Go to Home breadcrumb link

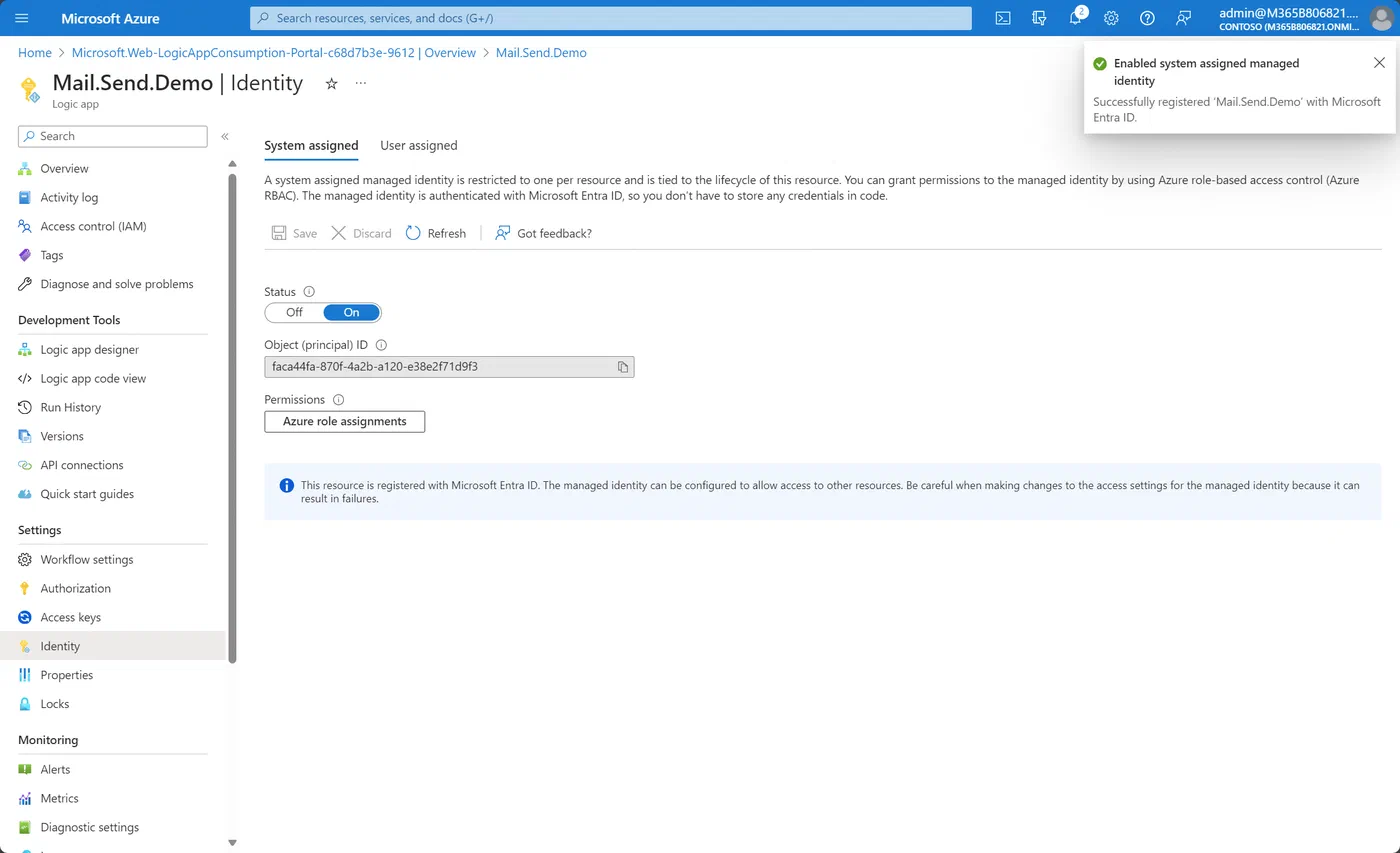click(x=35, y=52)
